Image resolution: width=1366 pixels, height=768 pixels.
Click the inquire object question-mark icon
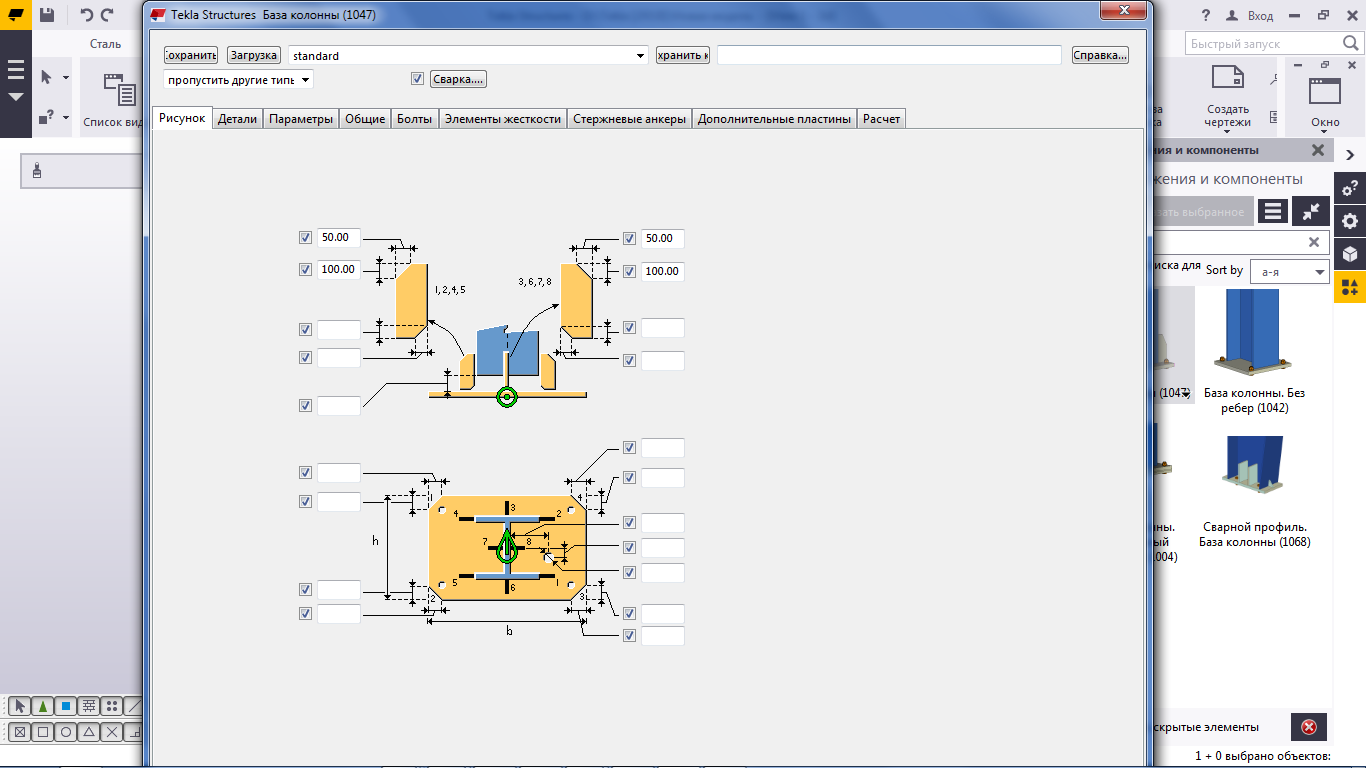click(x=46, y=117)
